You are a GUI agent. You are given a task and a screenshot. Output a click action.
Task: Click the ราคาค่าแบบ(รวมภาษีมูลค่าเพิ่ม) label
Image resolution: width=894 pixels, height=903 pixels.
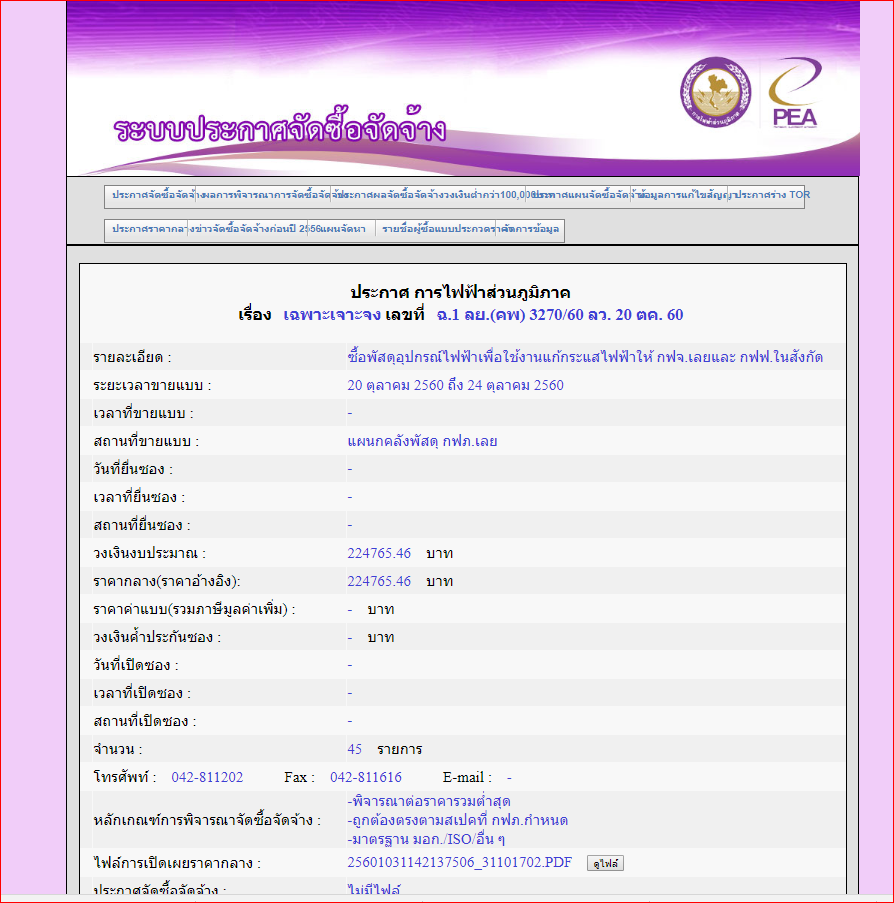pyautogui.click(x=194, y=609)
